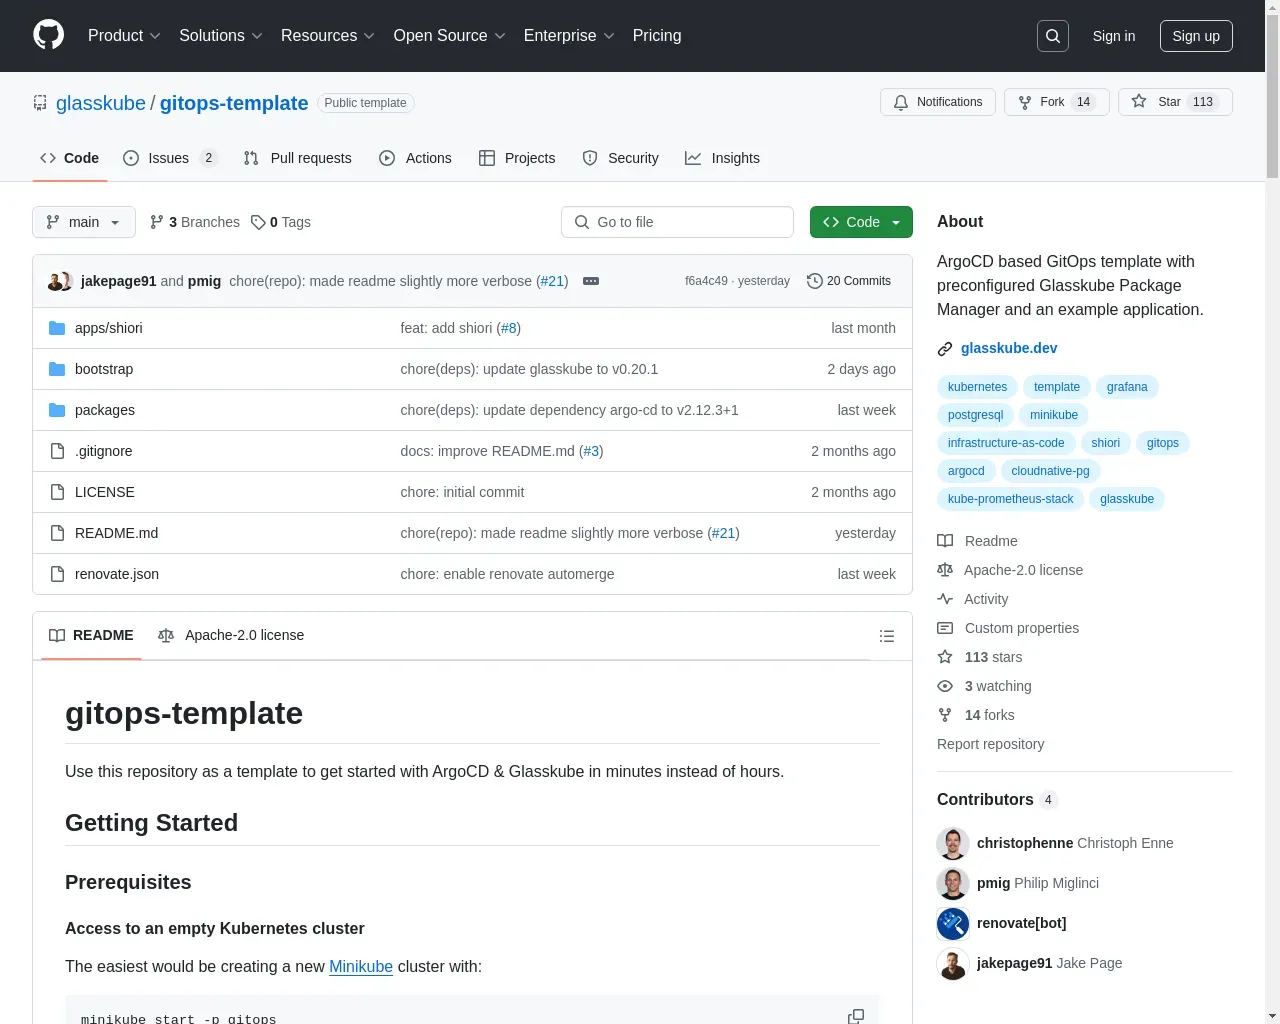Open the Actions tab
The width and height of the screenshot is (1280, 1024).
point(416,158)
